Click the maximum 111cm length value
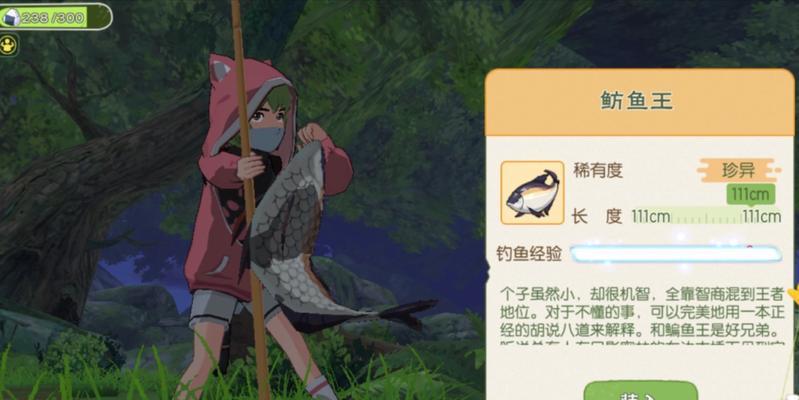The width and height of the screenshot is (799, 400). point(761,217)
